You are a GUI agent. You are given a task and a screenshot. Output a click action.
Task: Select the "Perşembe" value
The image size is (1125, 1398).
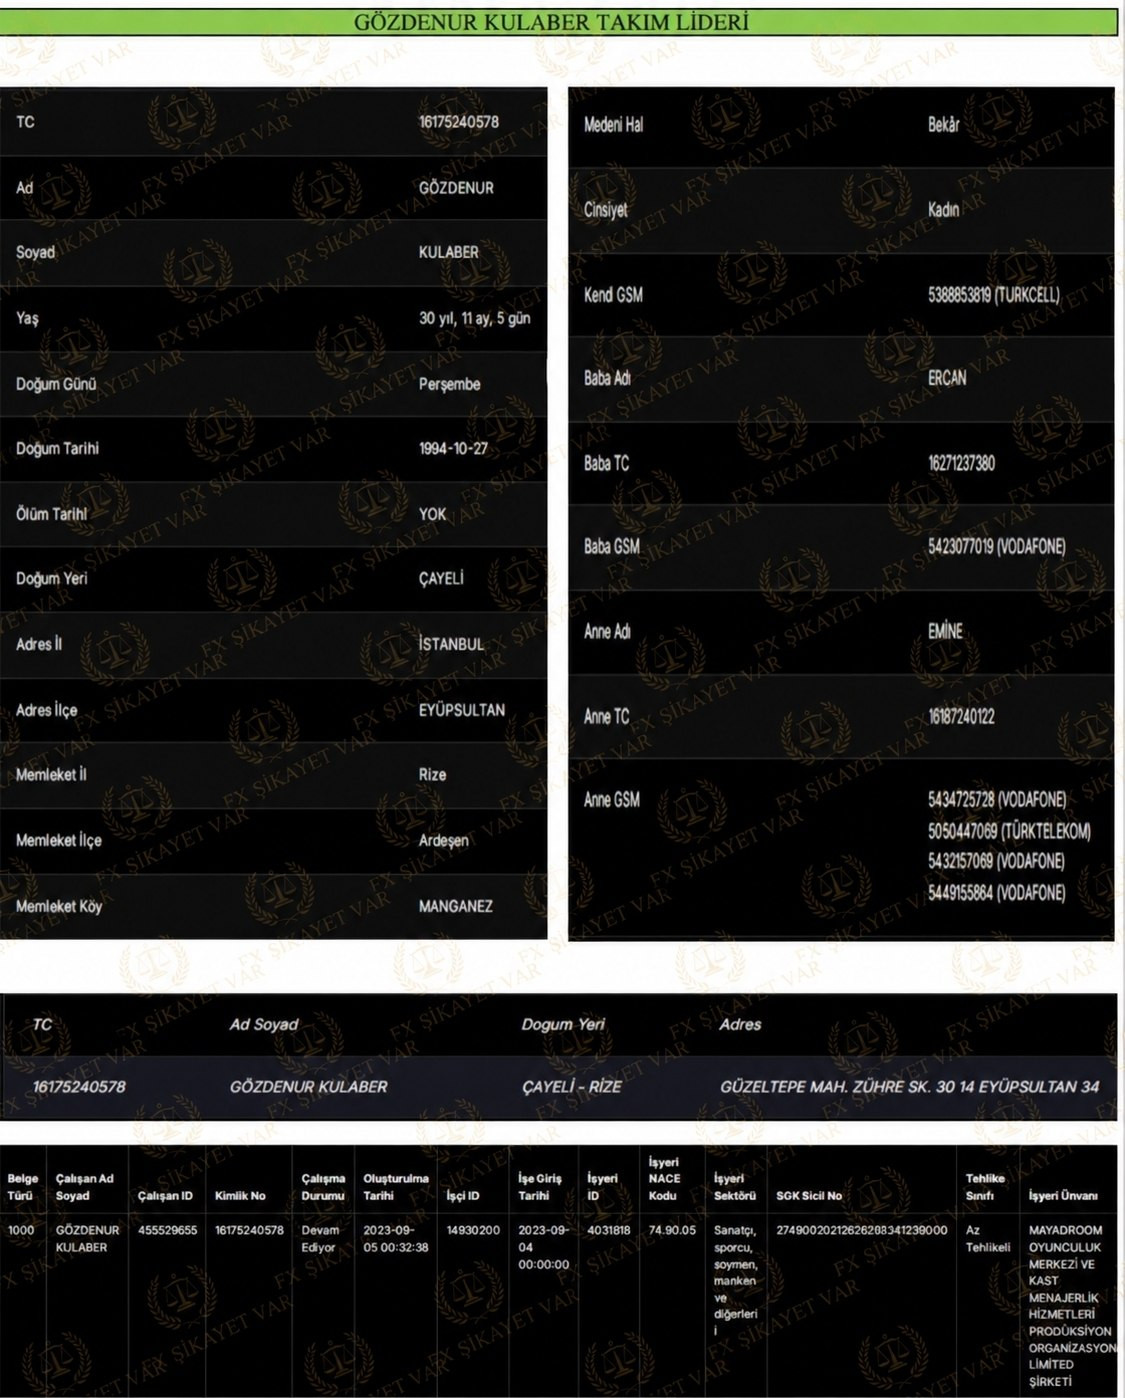click(x=449, y=384)
